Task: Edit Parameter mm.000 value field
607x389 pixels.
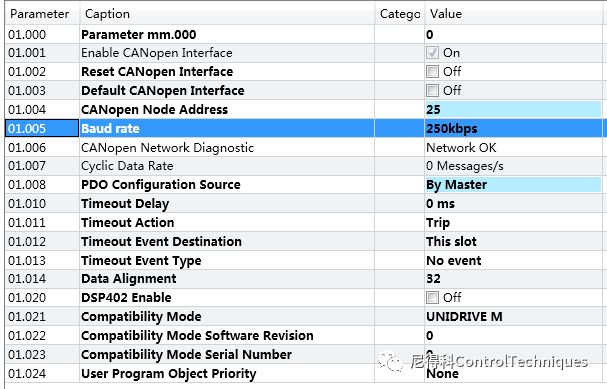Action: pyautogui.click(x=513, y=34)
